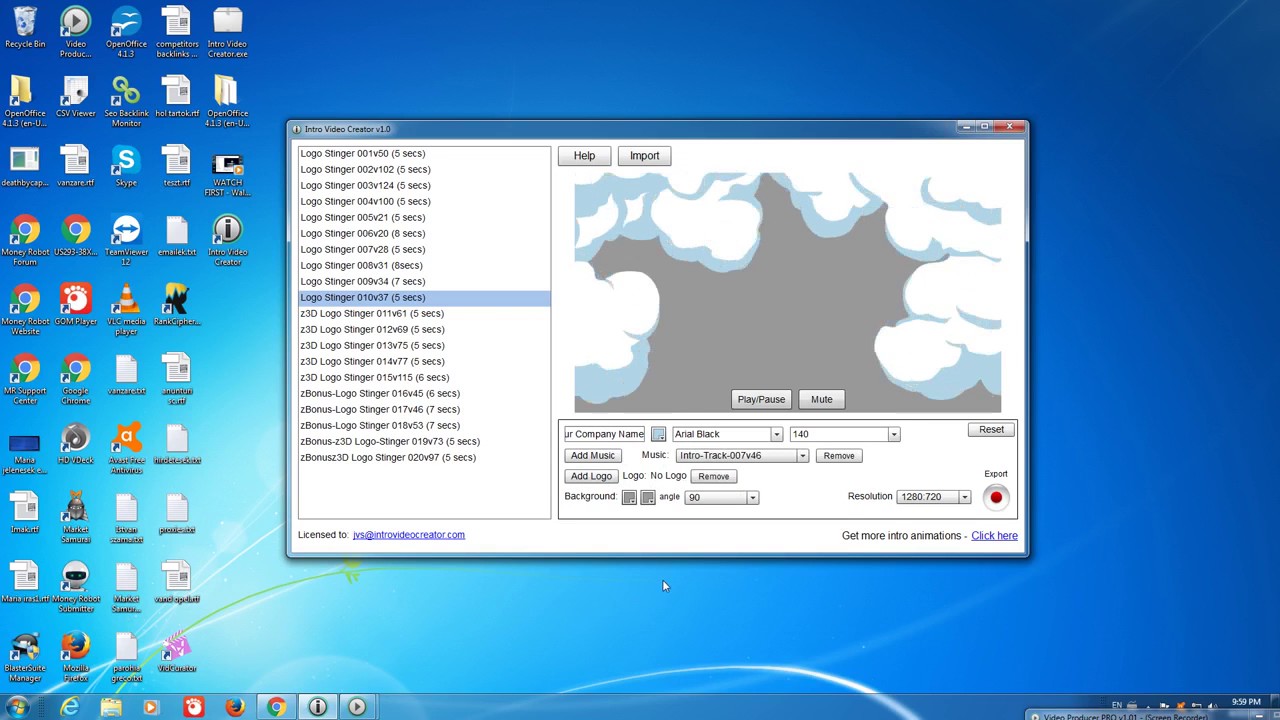This screenshot has height=720, width=1280.
Task: Open the first Background color swatch
Action: pos(629,497)
